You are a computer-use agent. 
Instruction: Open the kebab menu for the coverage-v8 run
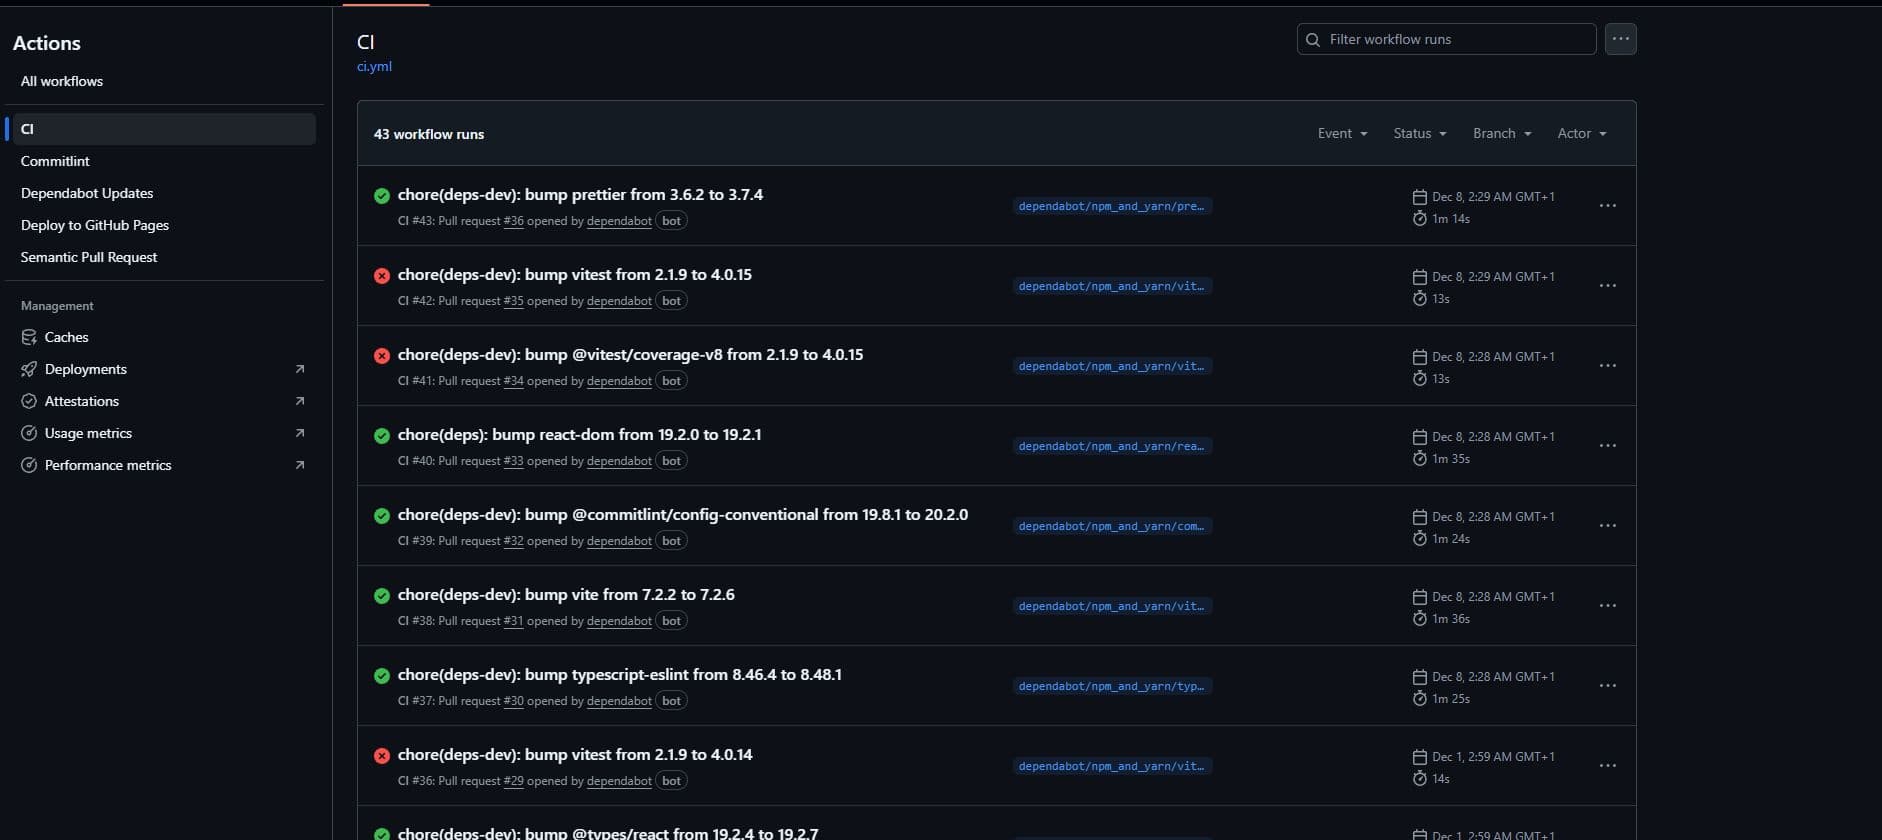coord(1607,366)
